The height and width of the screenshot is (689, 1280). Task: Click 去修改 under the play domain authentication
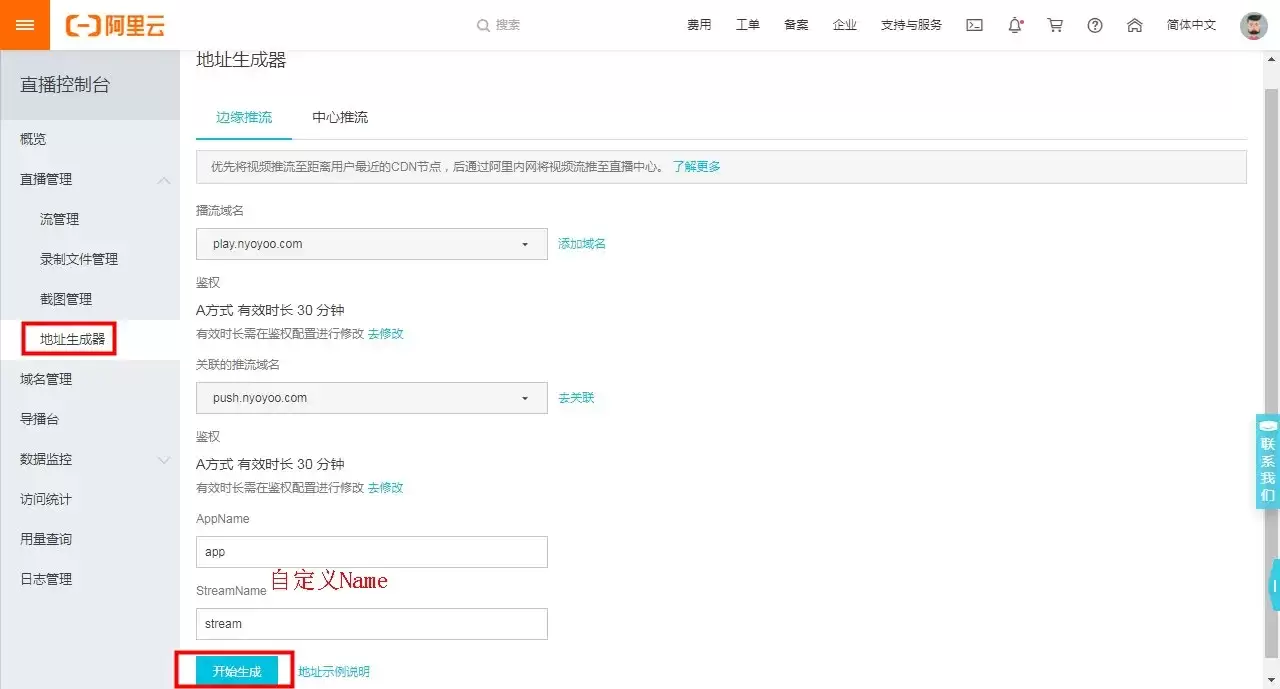pos(386,334)
